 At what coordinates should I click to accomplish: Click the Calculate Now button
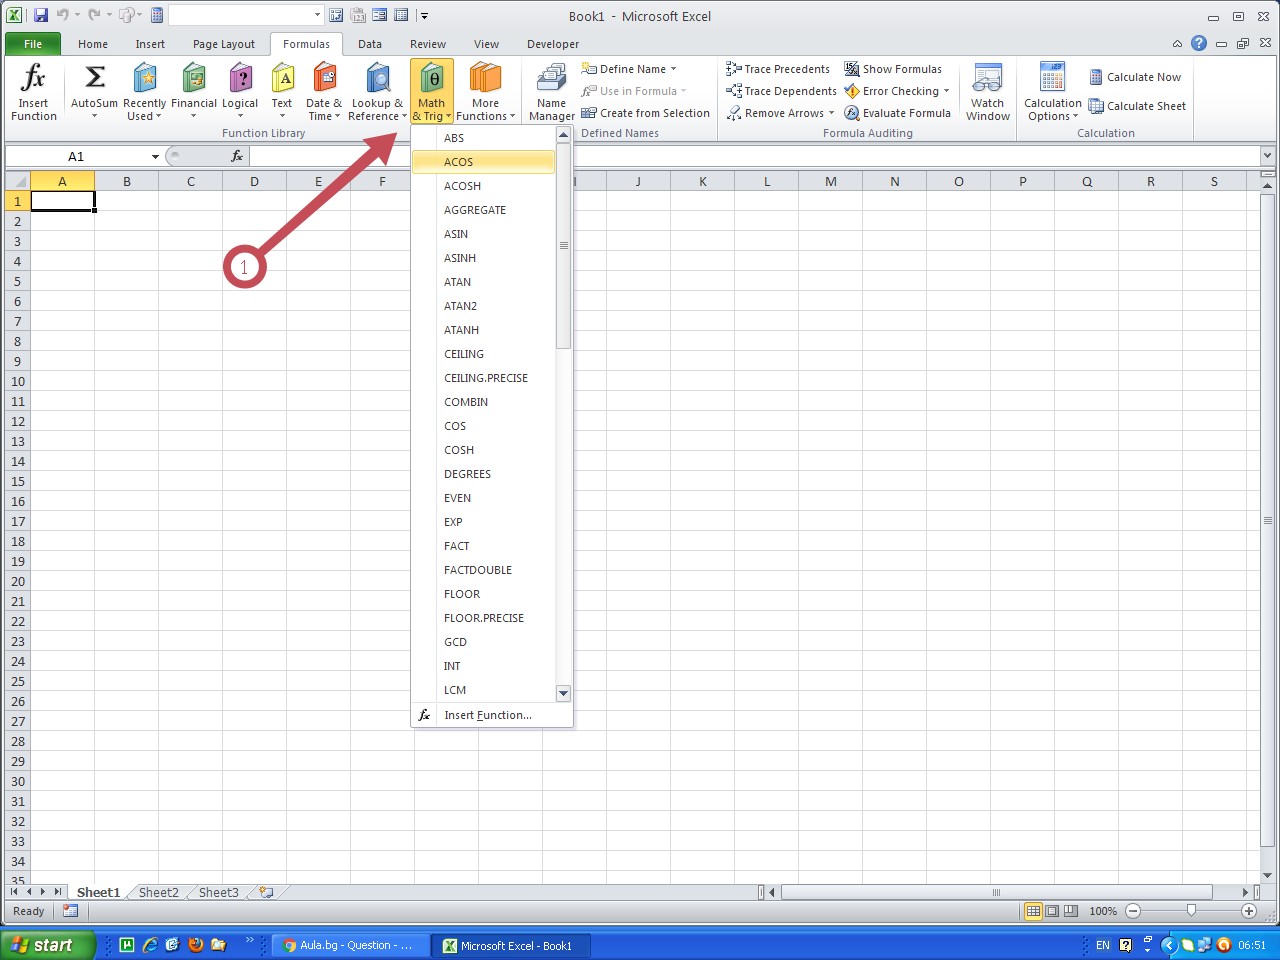[1135, 77]
